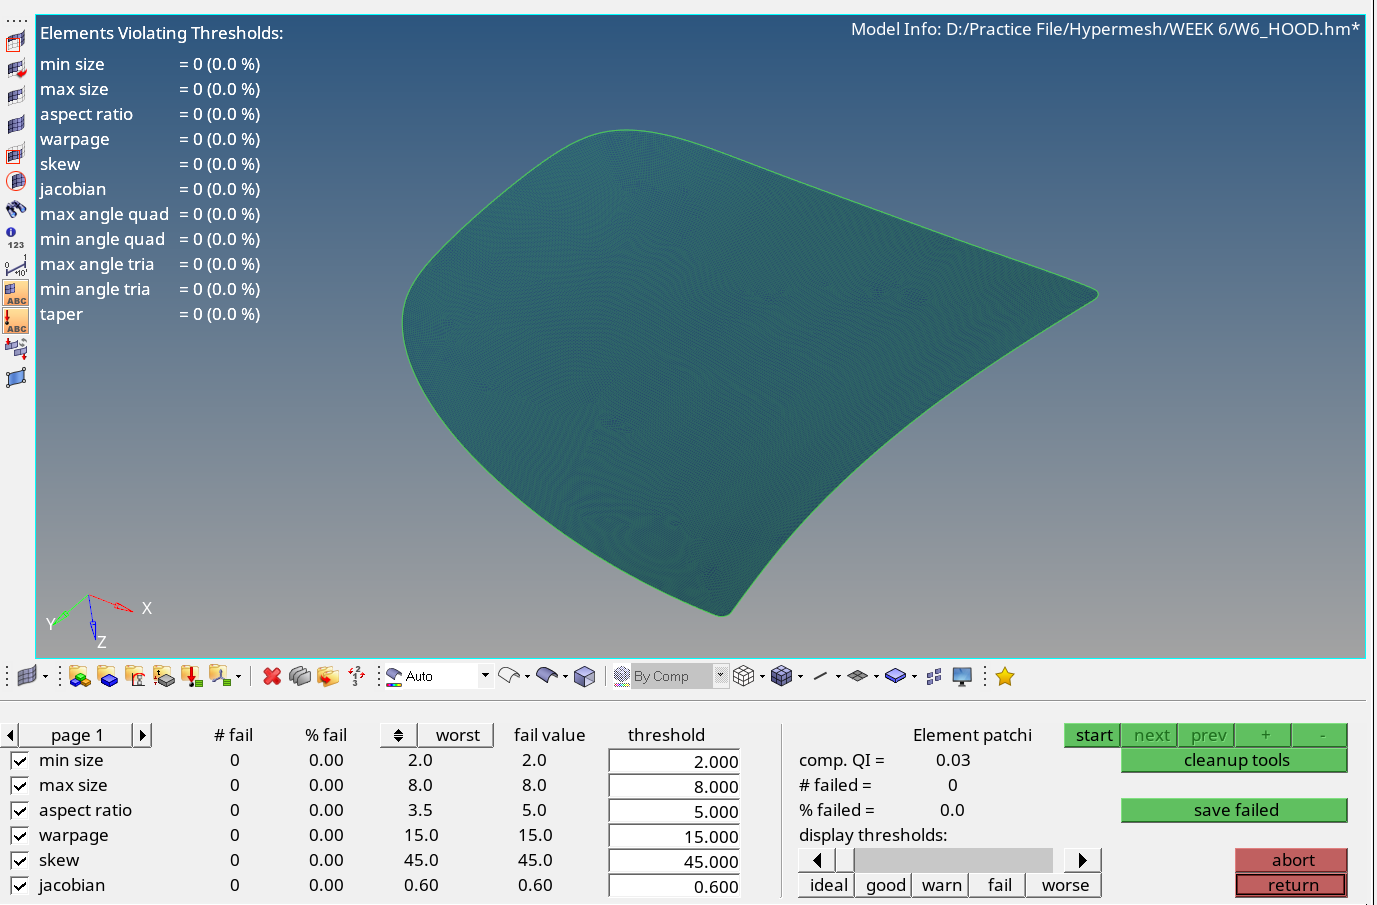Disable the jacobian check checkbox
The image size is (1377, 905).
pos(19,885)
